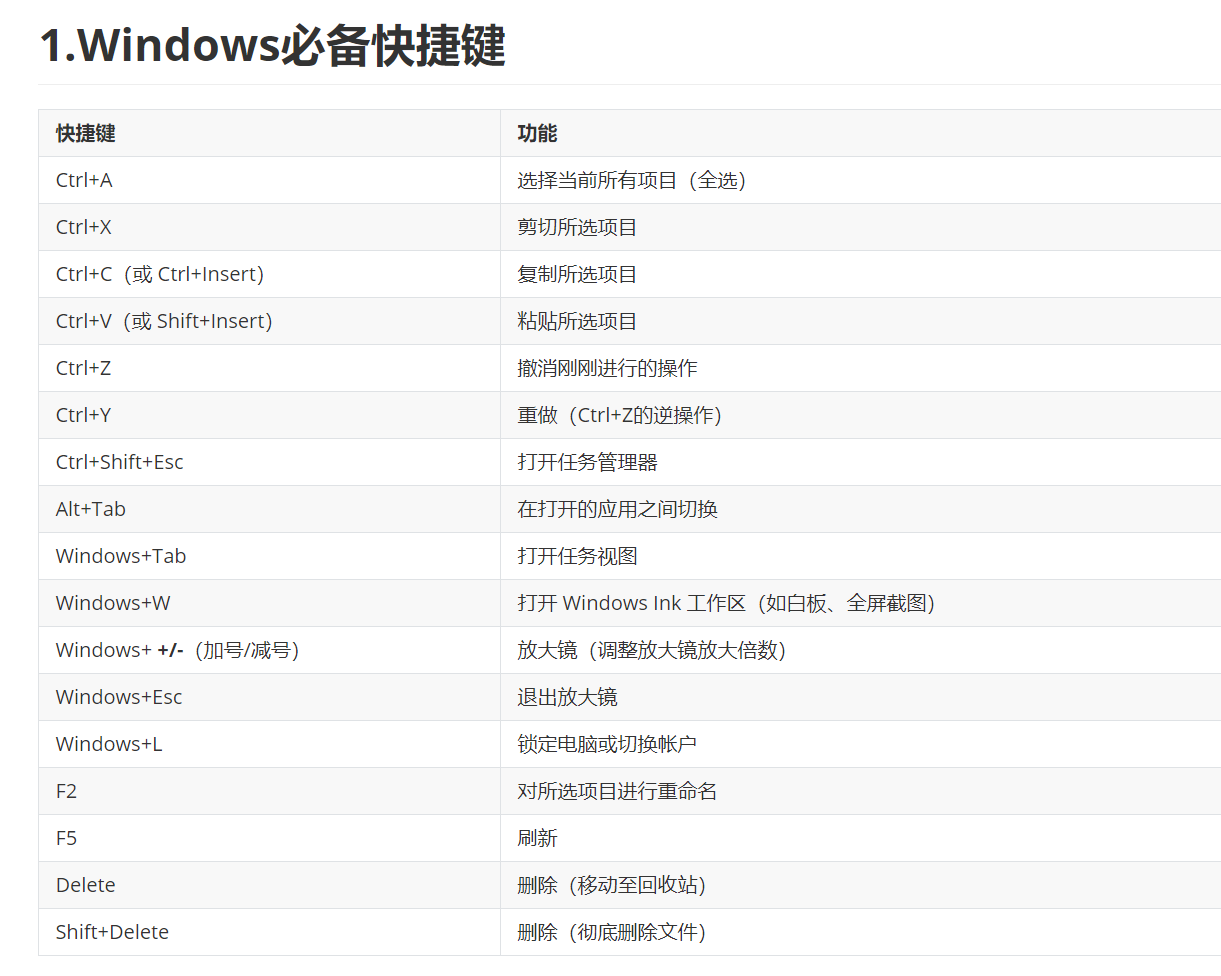Click the "刷新" description
This screenshot has width=1221, height=976.
537,839
